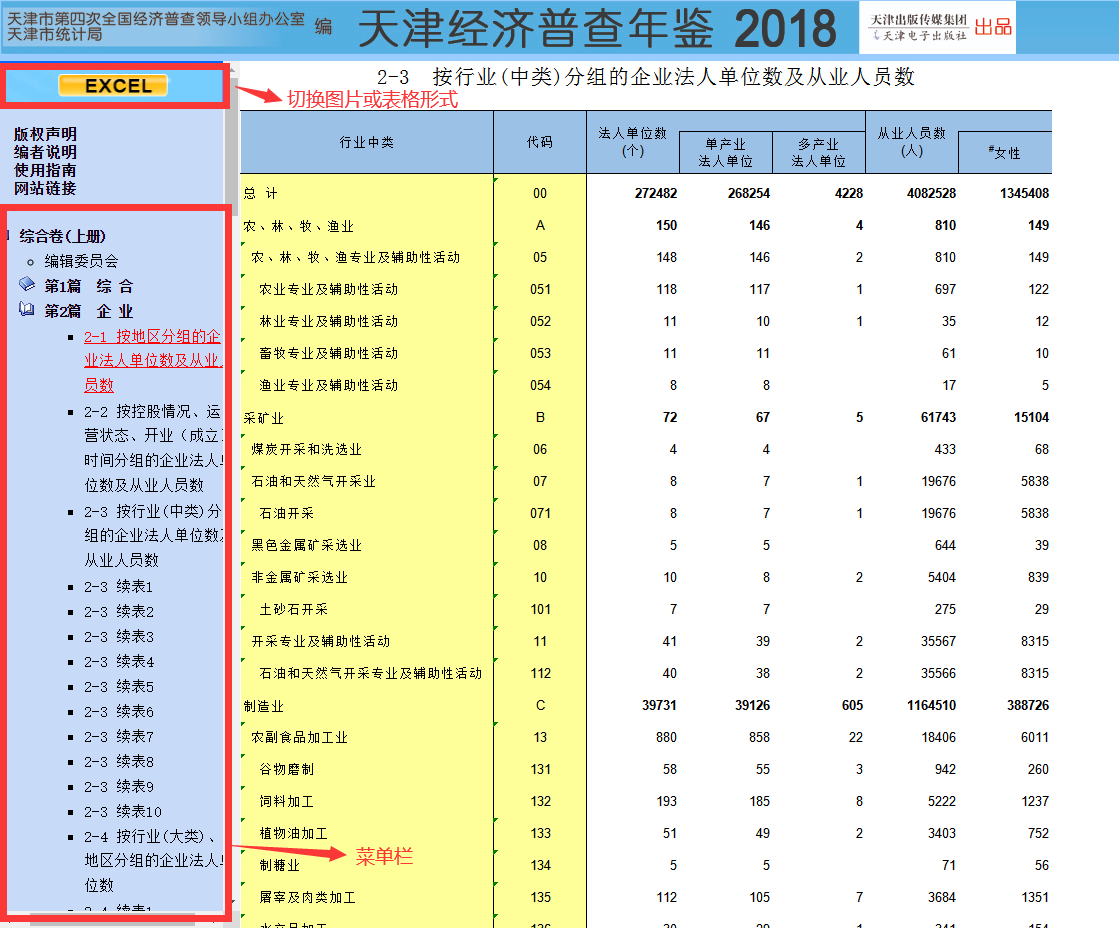
Task: Open the 编者说明 link
Action: [45, 152]
